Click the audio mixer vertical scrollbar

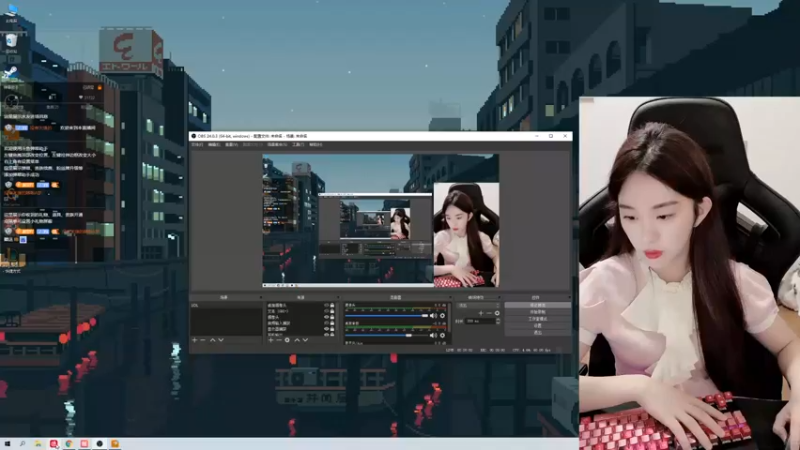click(449, 316)
